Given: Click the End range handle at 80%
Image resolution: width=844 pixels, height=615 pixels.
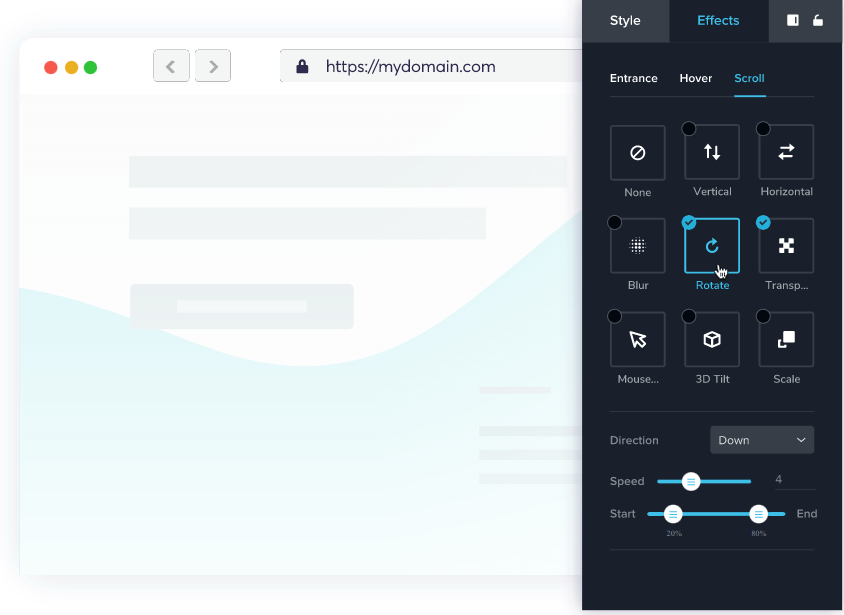Looking at the screenshot, I should point(758,514).
